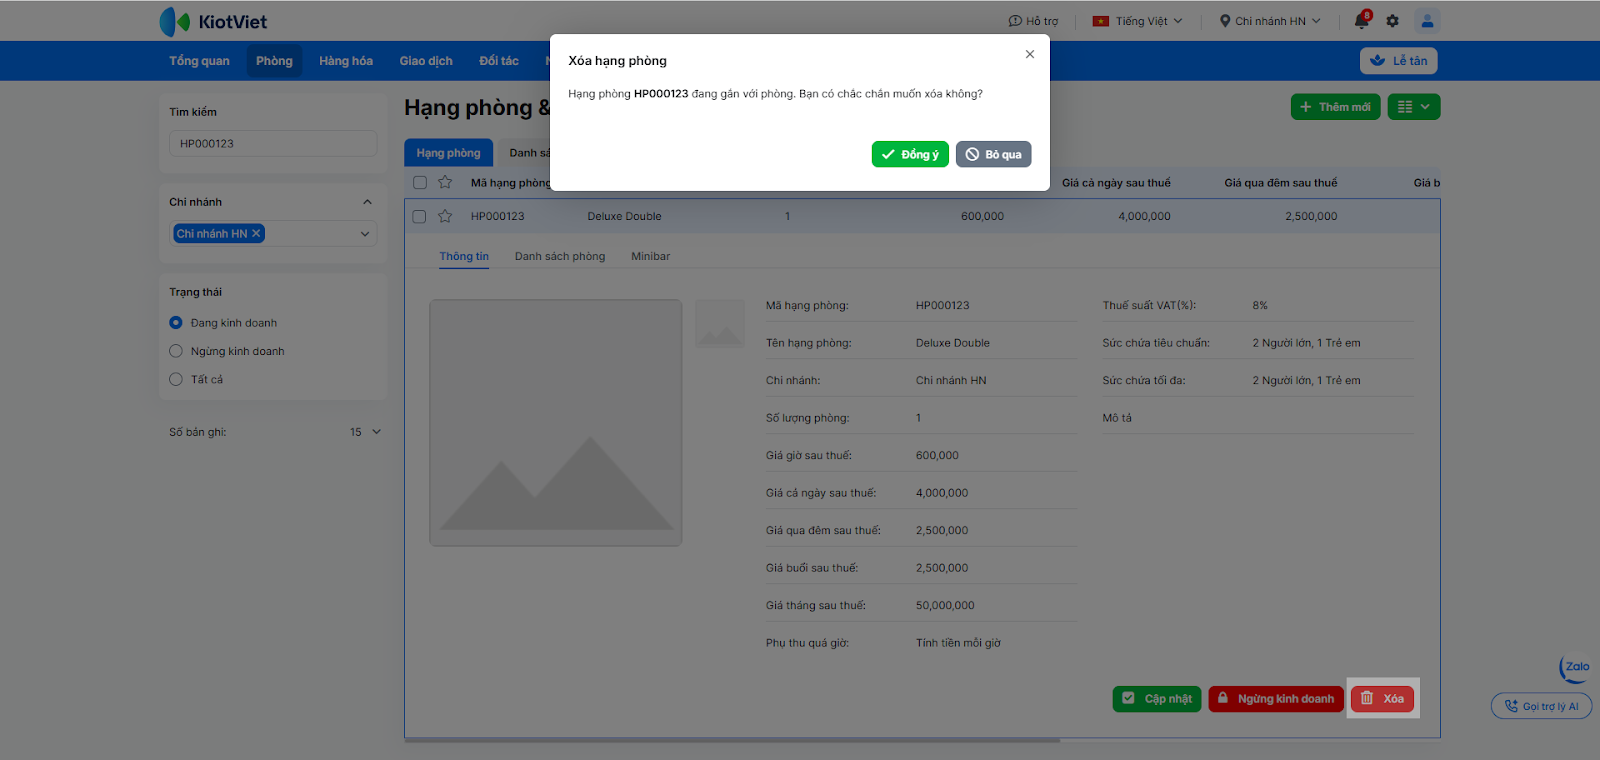Select the Đang kinh doanh radio option
Image resolution: width=1600 pixels, height=760 pixels.
coord(176,323)
